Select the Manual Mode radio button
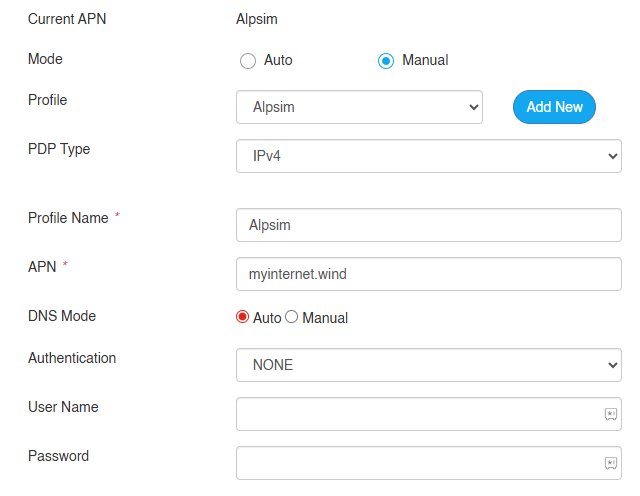The height and width of the screenshot is (496, 640). point(386,60)
